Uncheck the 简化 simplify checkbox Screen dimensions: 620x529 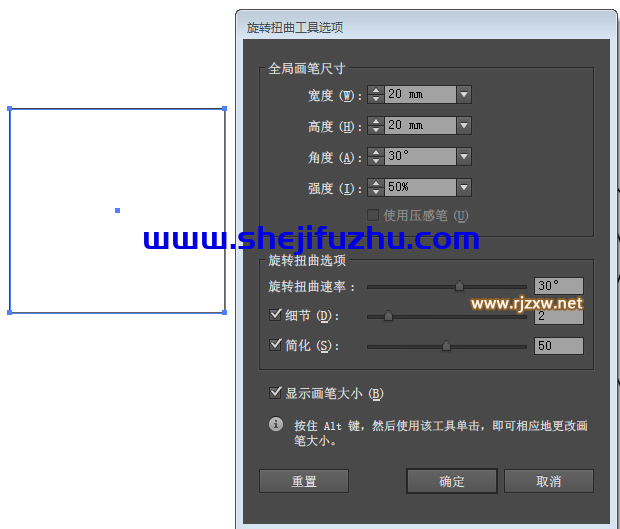pyautogui.click(x=275, y=345)
